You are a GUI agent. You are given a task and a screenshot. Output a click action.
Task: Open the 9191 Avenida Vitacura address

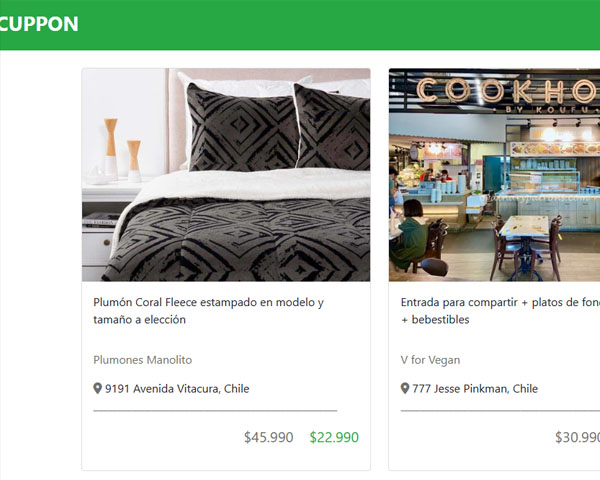177,388
